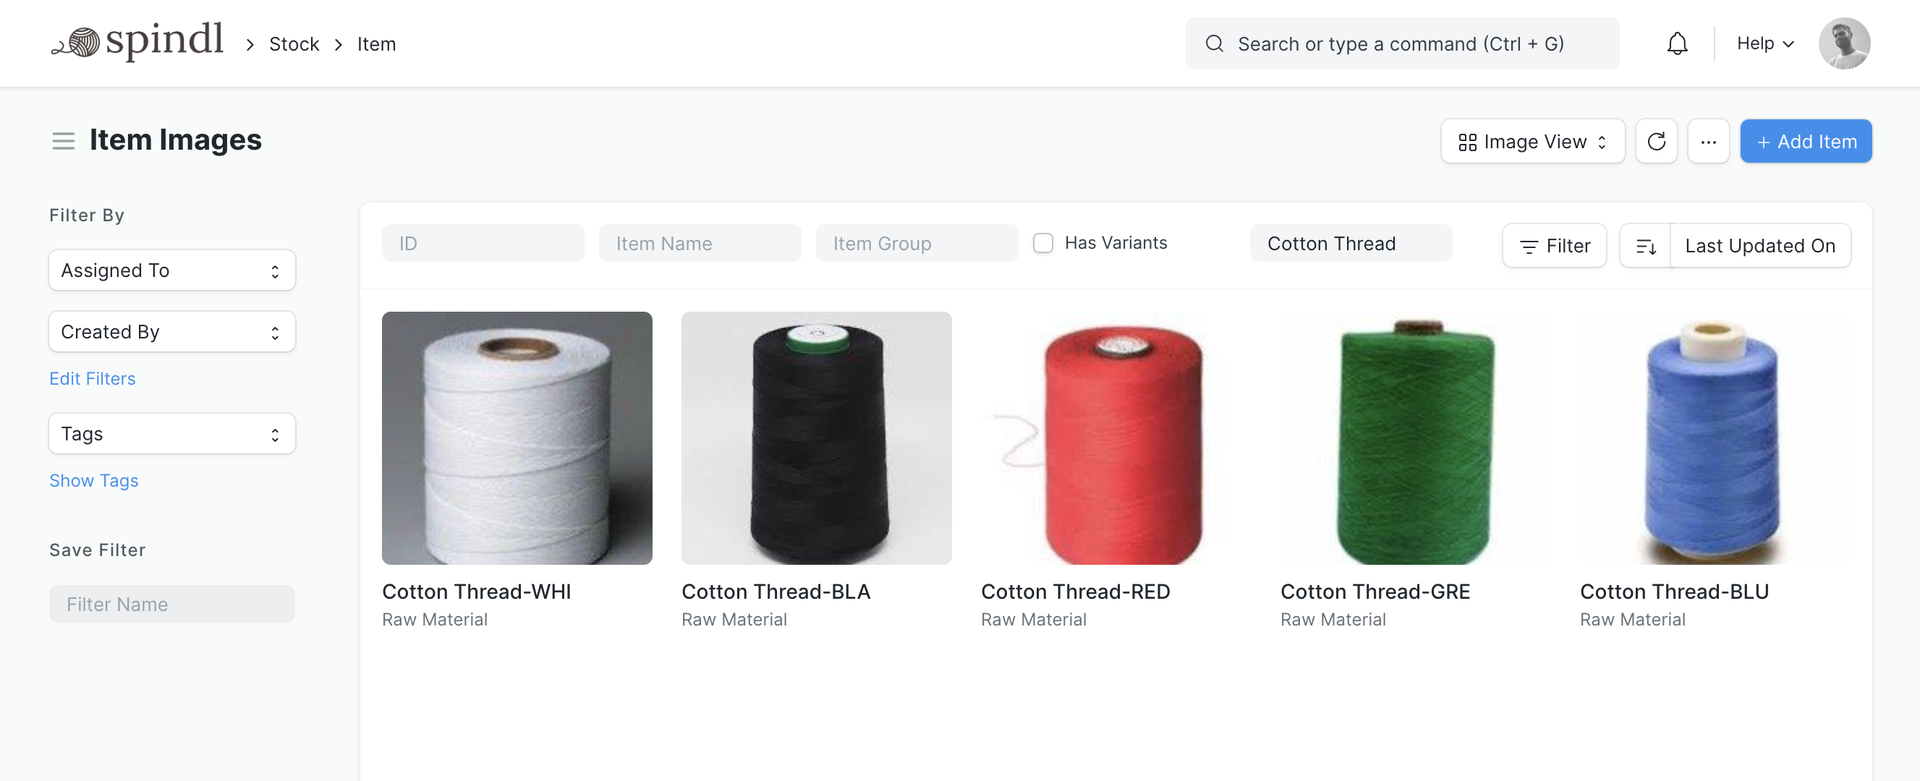Open the Cotton Thread-RED item thumbnail
Viewport: 1920px width, 781px height.
click(x=1115, y=437)
